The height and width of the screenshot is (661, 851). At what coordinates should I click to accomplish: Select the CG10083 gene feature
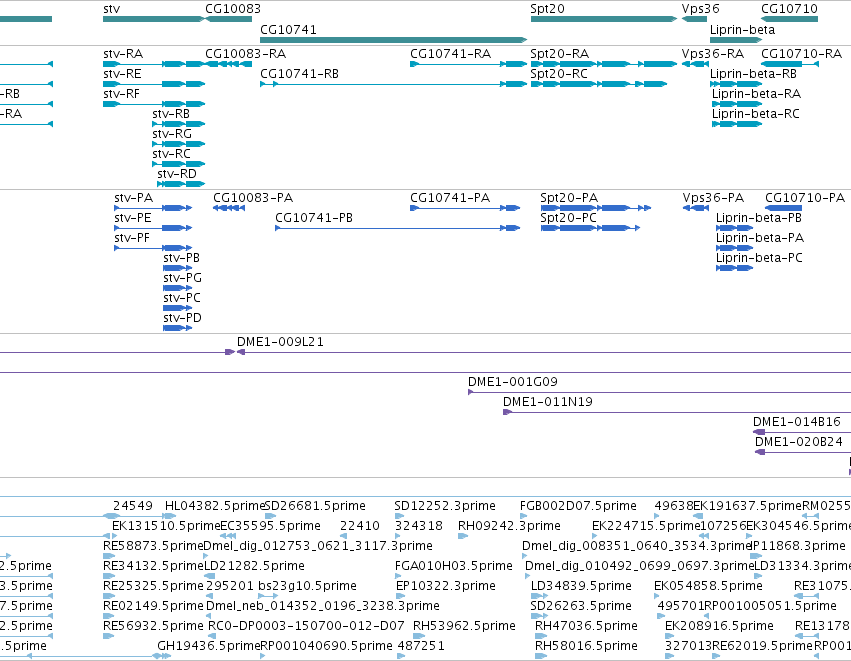pyautogui.click(x=228, y=19)
